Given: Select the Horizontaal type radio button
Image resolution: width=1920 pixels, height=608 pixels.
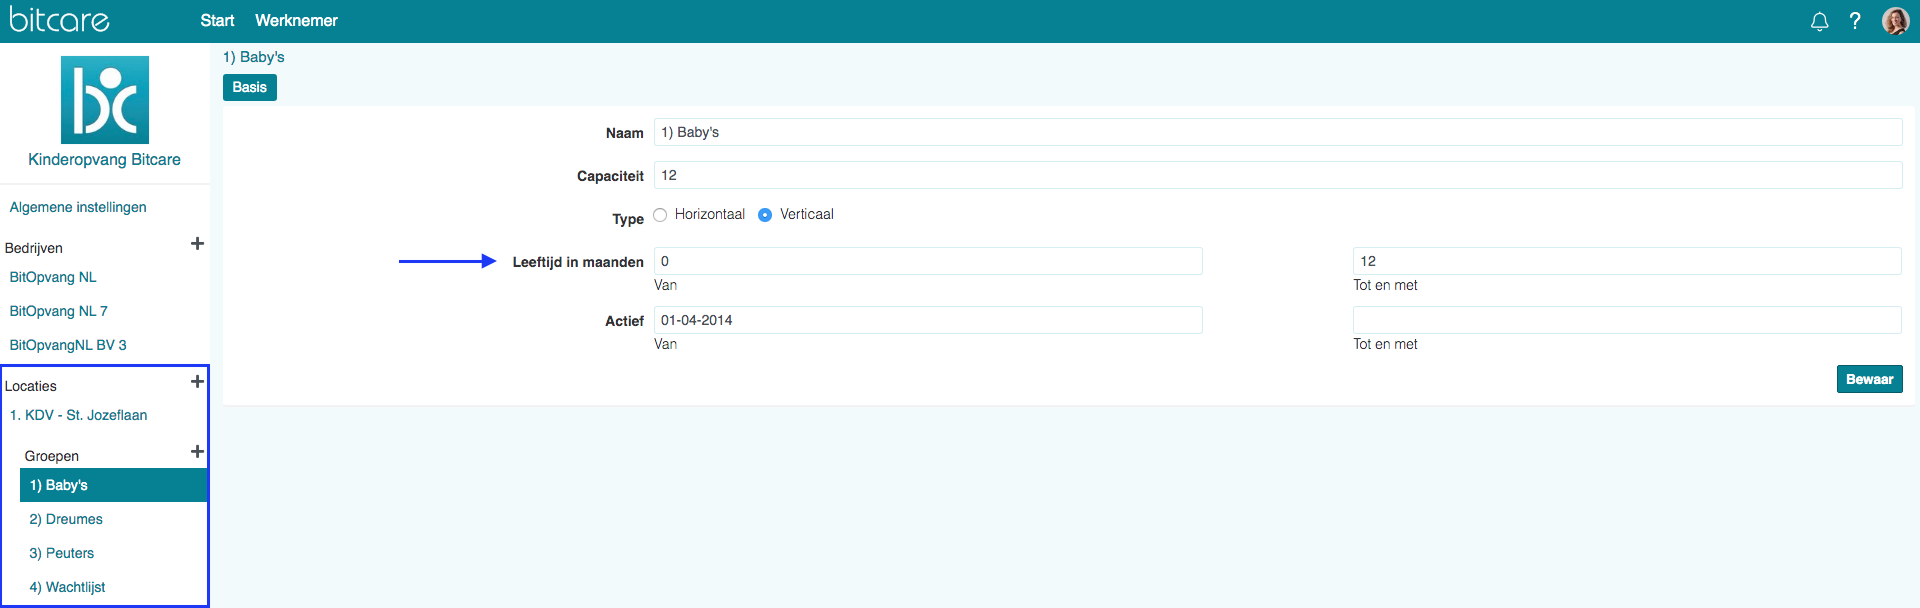Looking at the screenshot, I should [660, 215].
